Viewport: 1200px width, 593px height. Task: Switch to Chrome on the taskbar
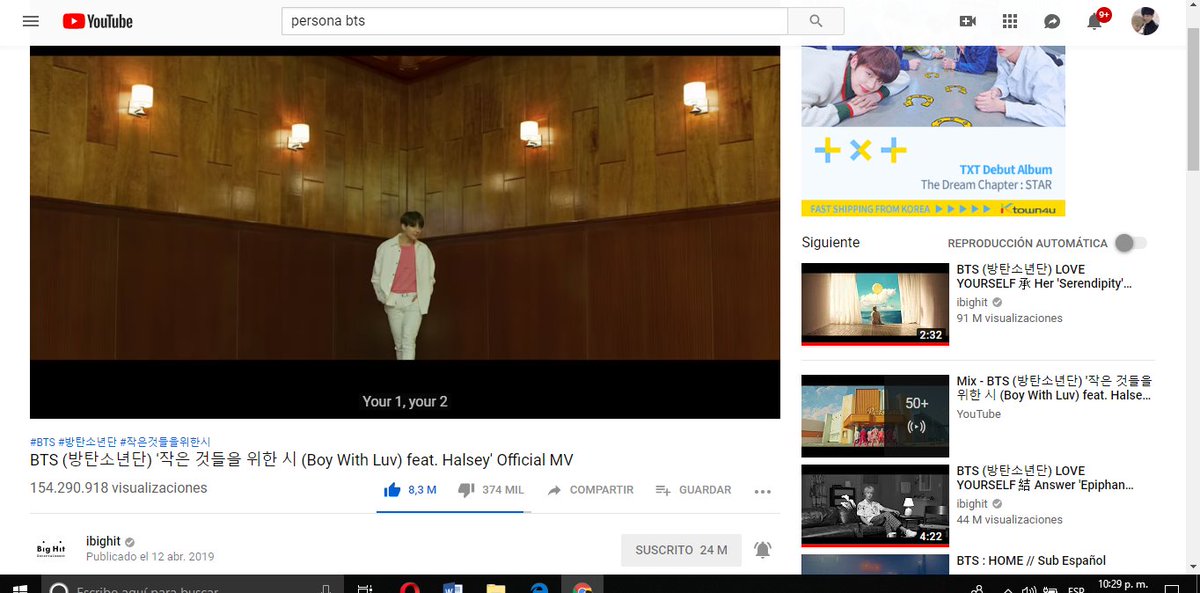point(581,586)
